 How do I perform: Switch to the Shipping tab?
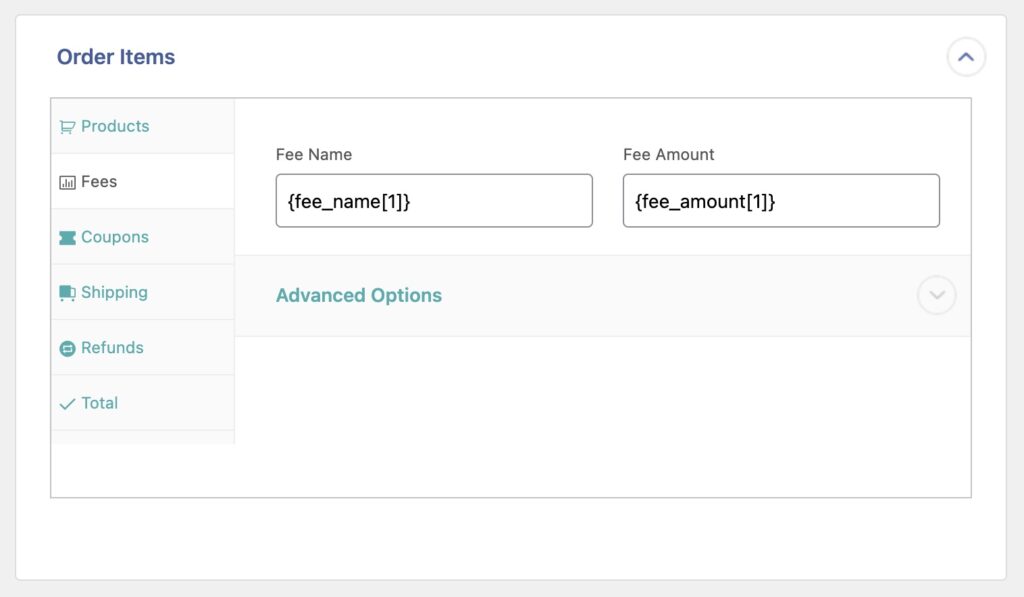(x=112, y=292)
